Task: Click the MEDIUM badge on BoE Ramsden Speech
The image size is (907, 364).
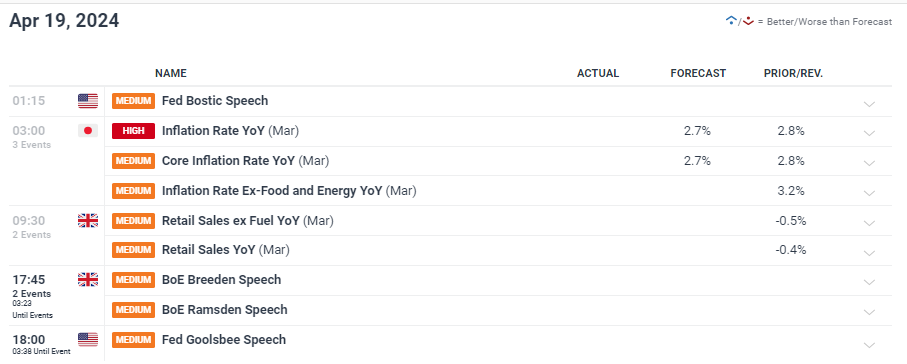Action: [x=134, y=310]
